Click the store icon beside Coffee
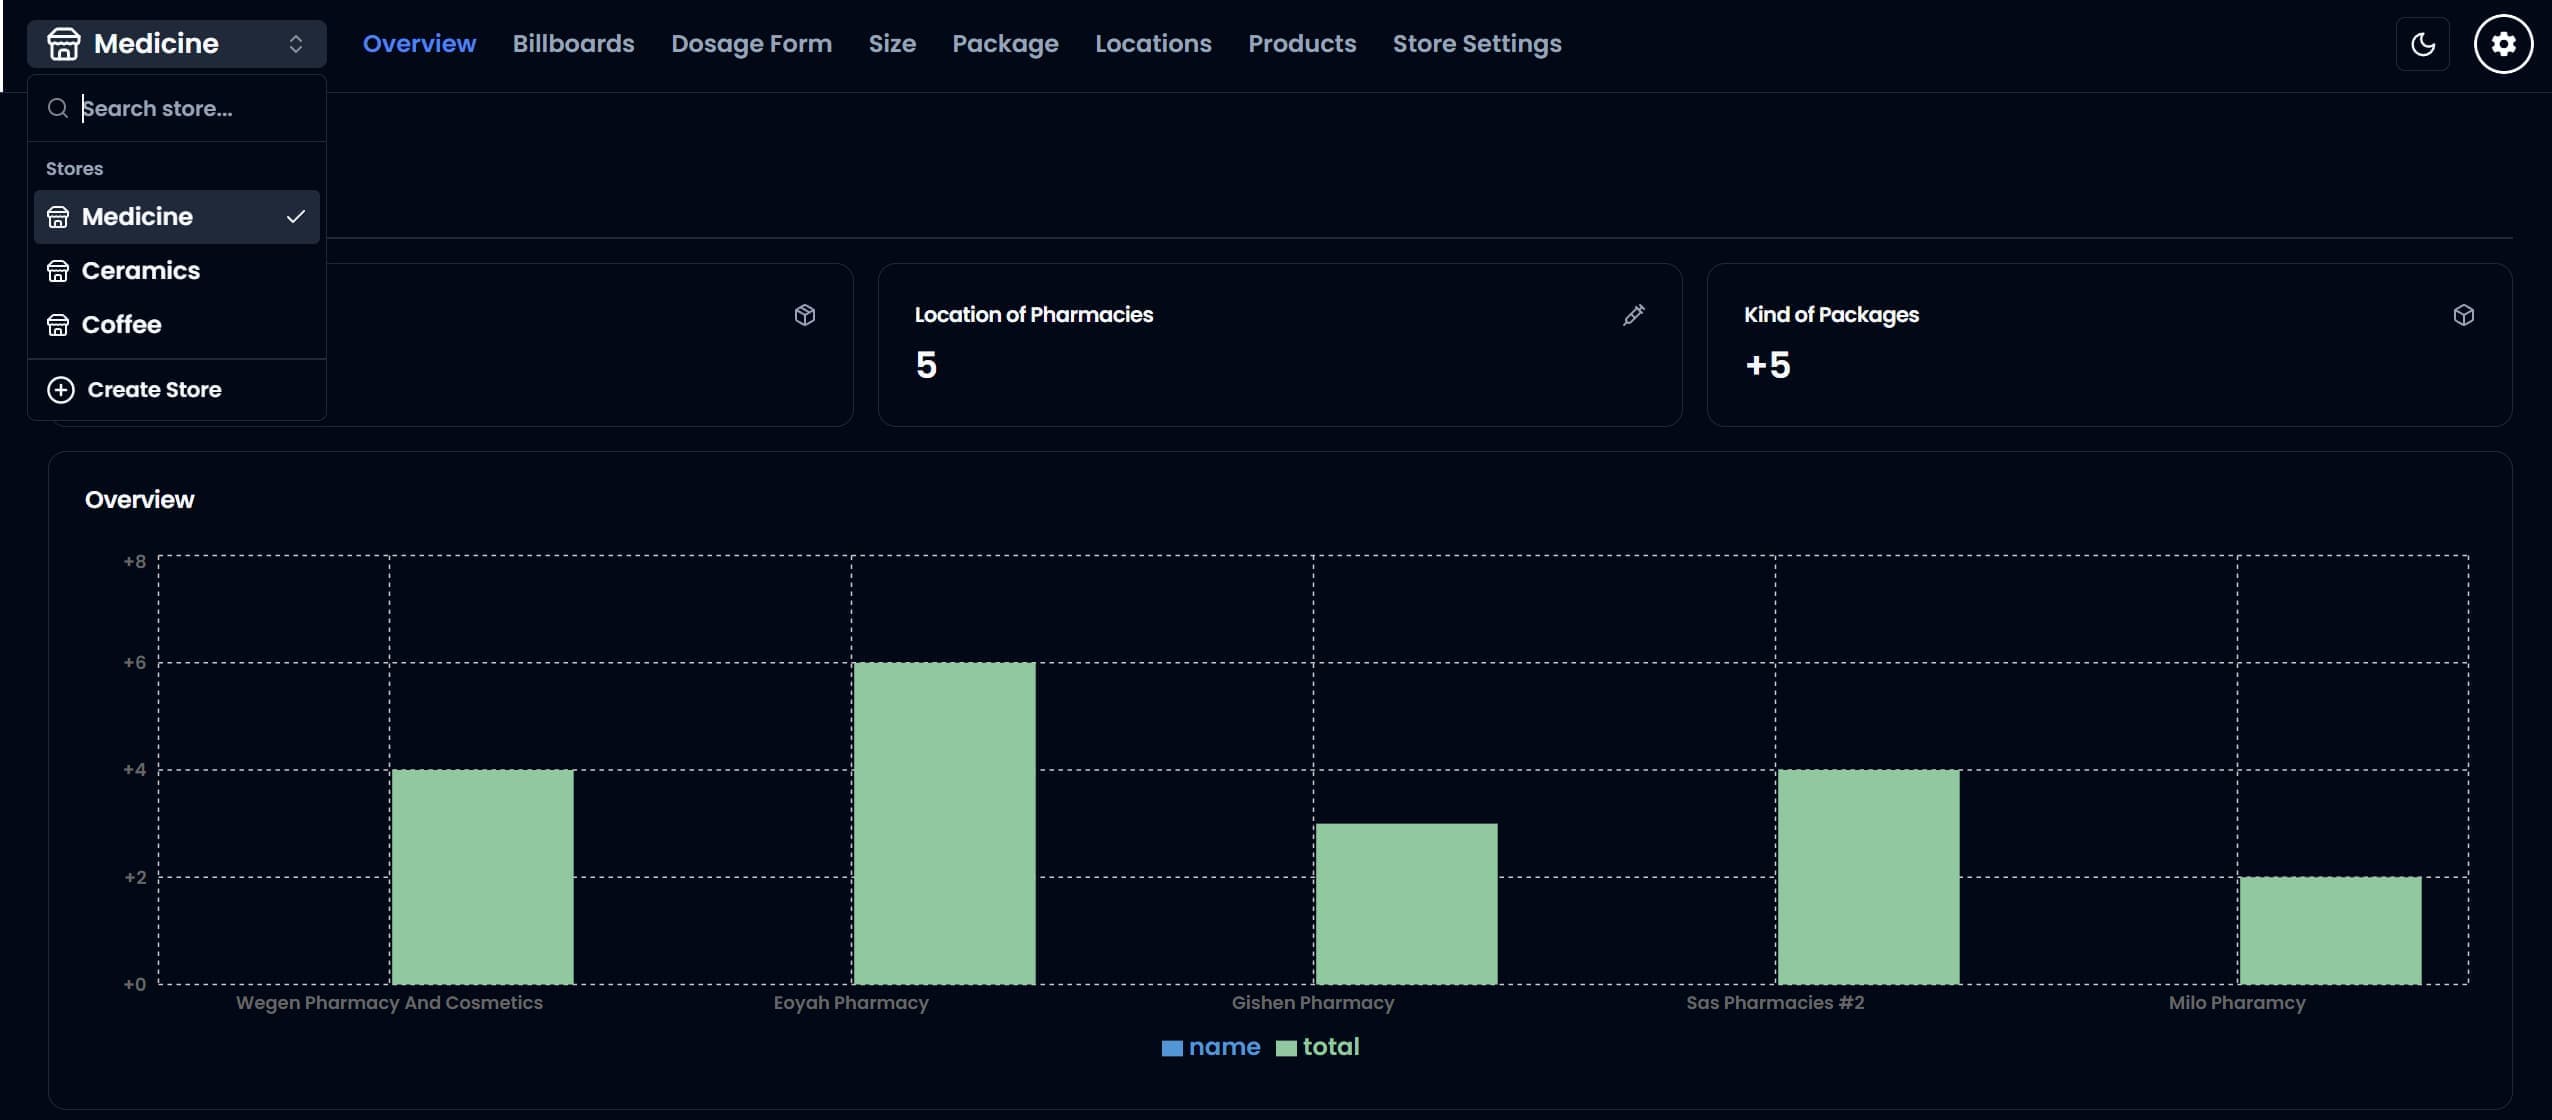 pos(58,325)
